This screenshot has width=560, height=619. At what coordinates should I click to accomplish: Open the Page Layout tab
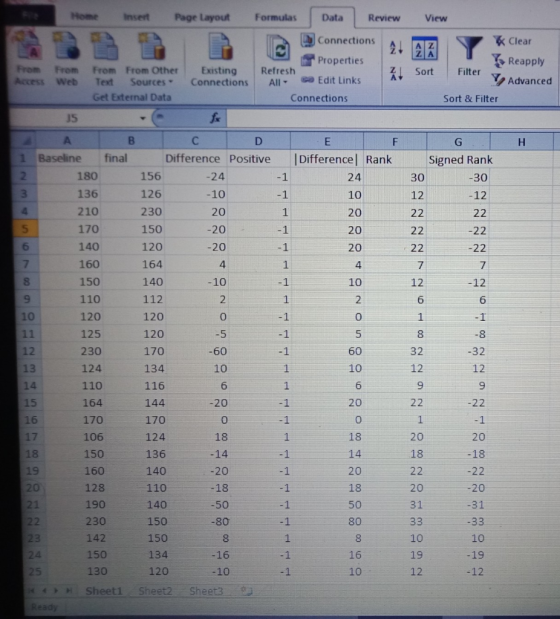[202, 17]
